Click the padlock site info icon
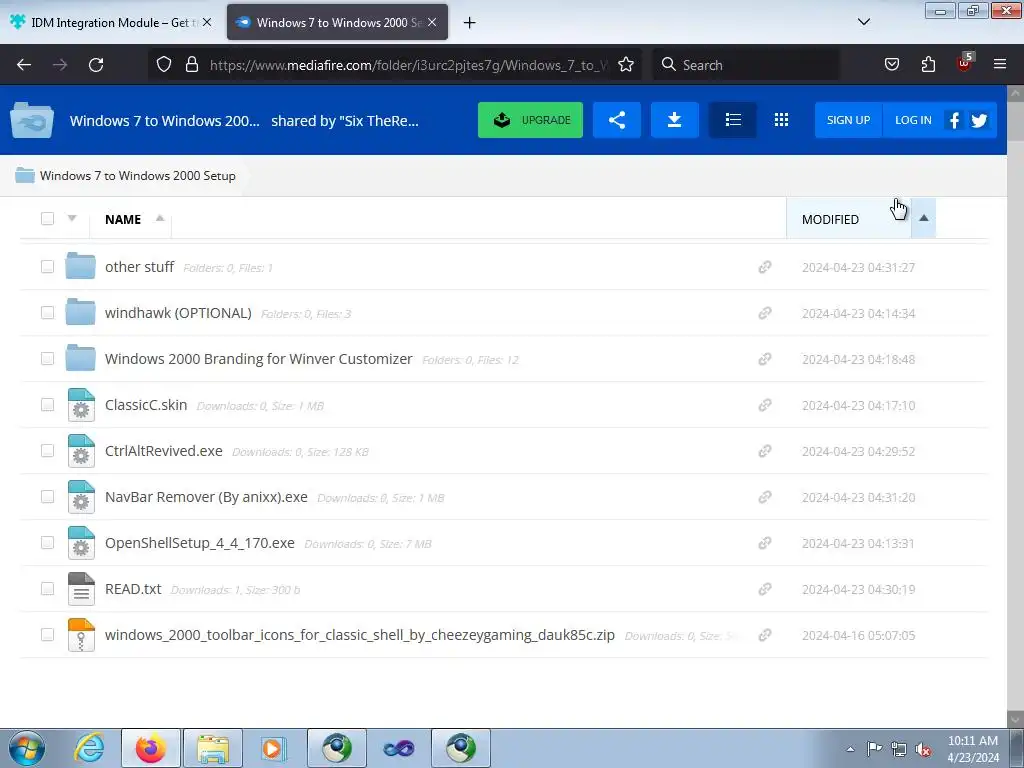The width and height of the screenshot is (1024, 768). coord(191,65)
